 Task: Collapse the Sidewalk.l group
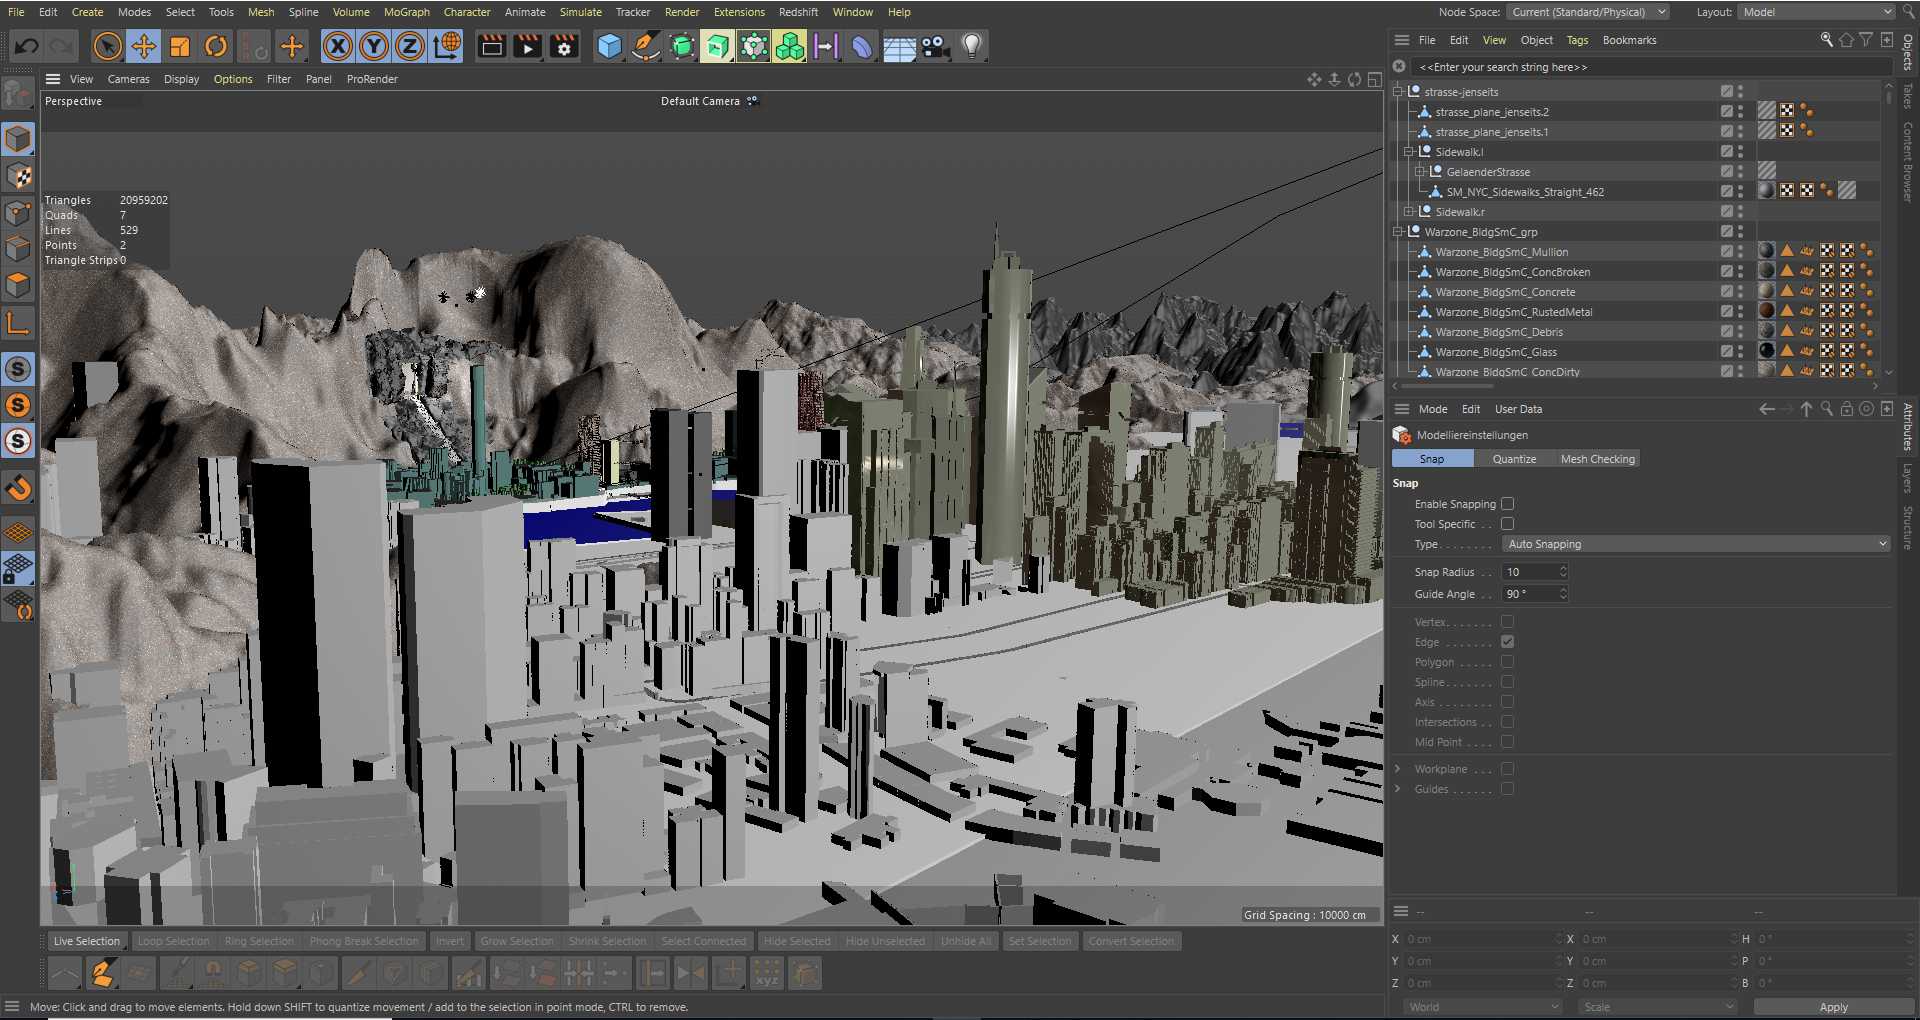click(1409, 152)
